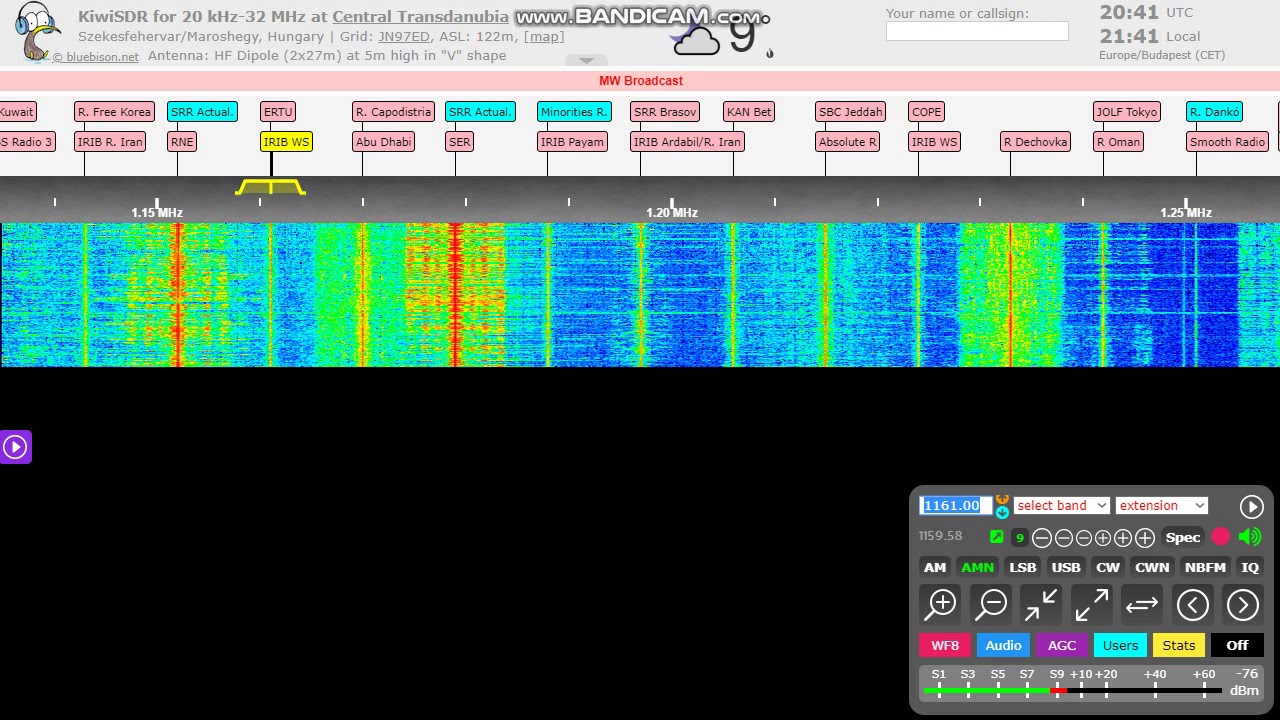Click the zoom out magnifier icon
The image size is (1280, 720).
[x=991, y=604]
